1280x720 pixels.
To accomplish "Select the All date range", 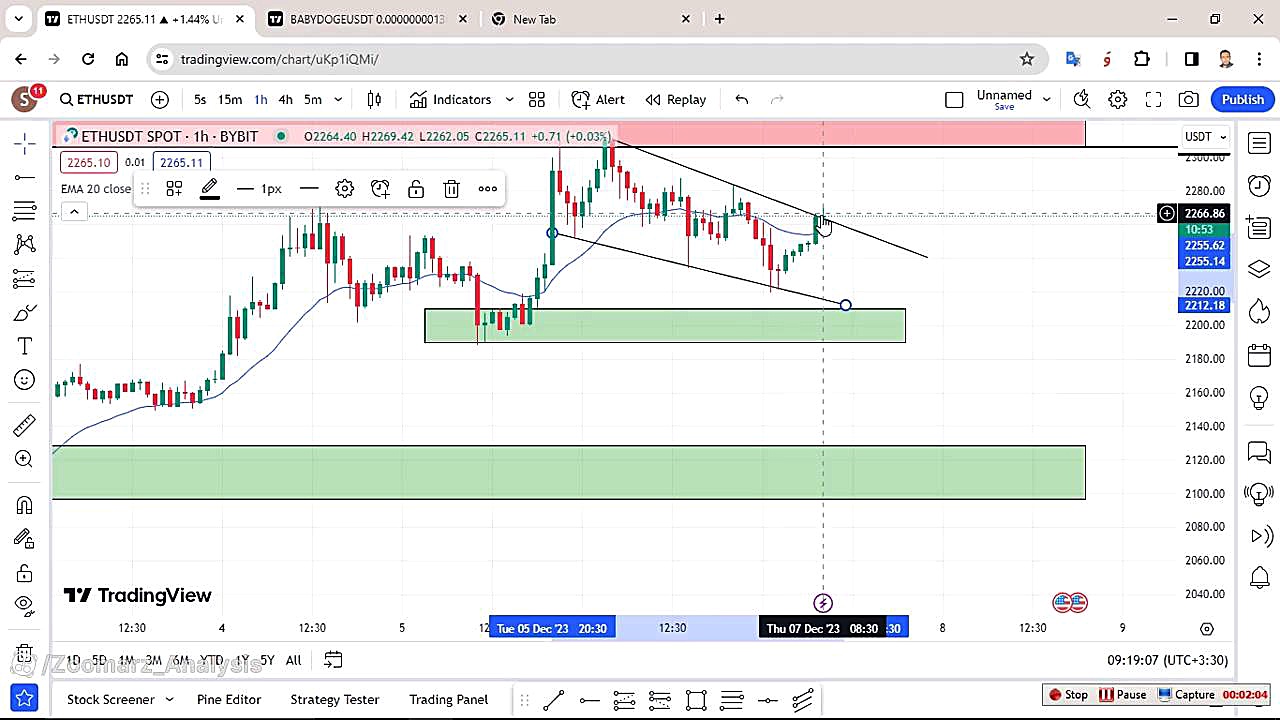I will (x=293, y=660).
